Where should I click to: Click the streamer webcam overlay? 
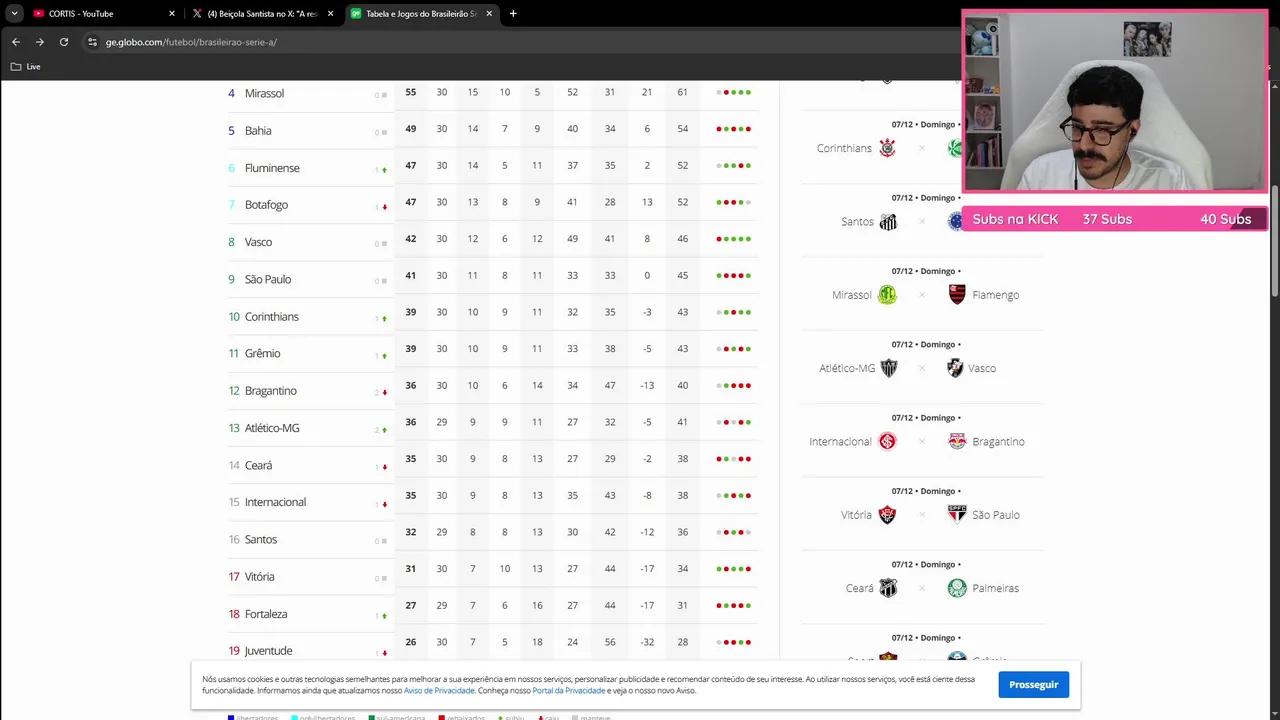click(x=1115, y=102)
